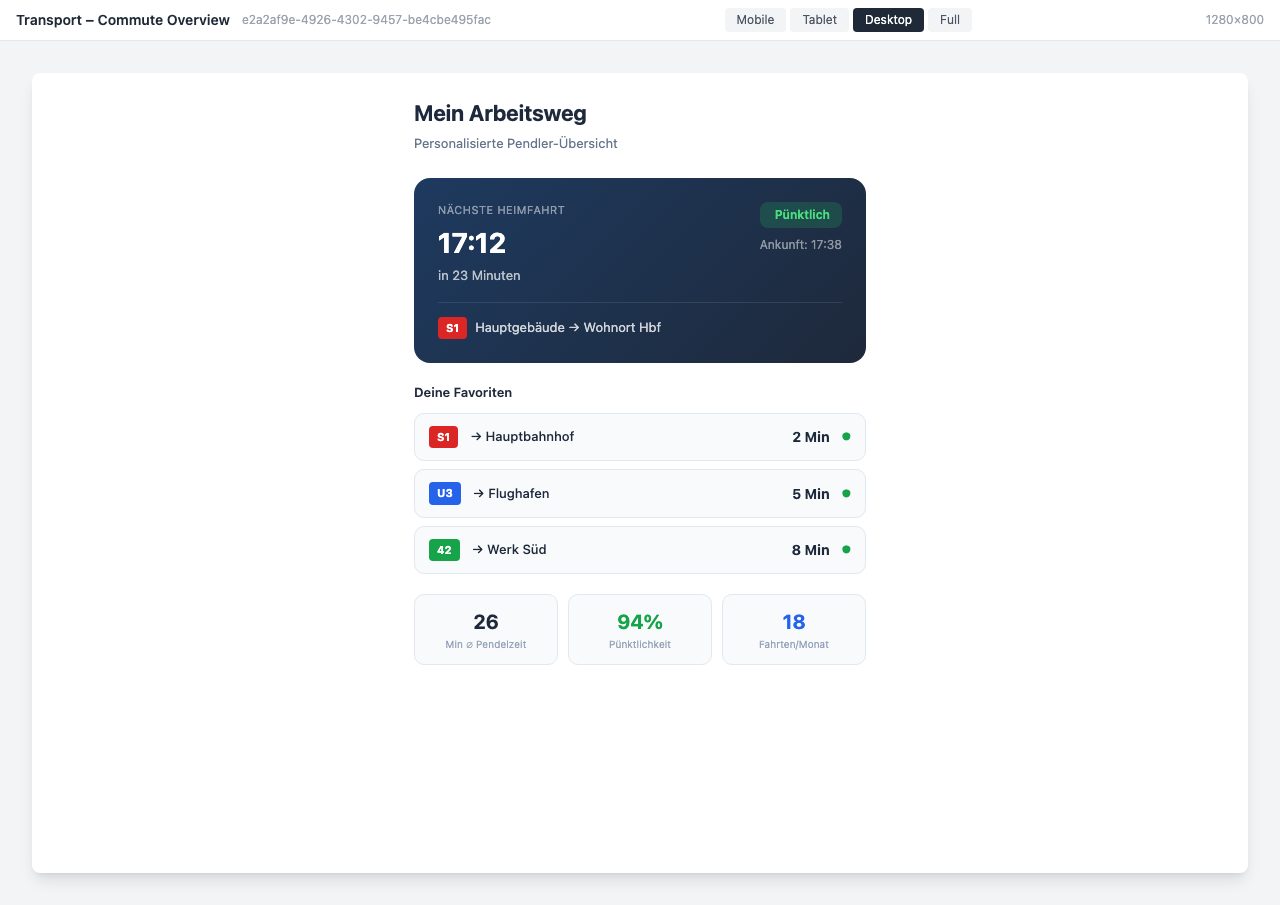The width and height of the screenshot is (1280, 905).
Task: Click the S1 badge in the Heimfahrt card
Action: 452,327
